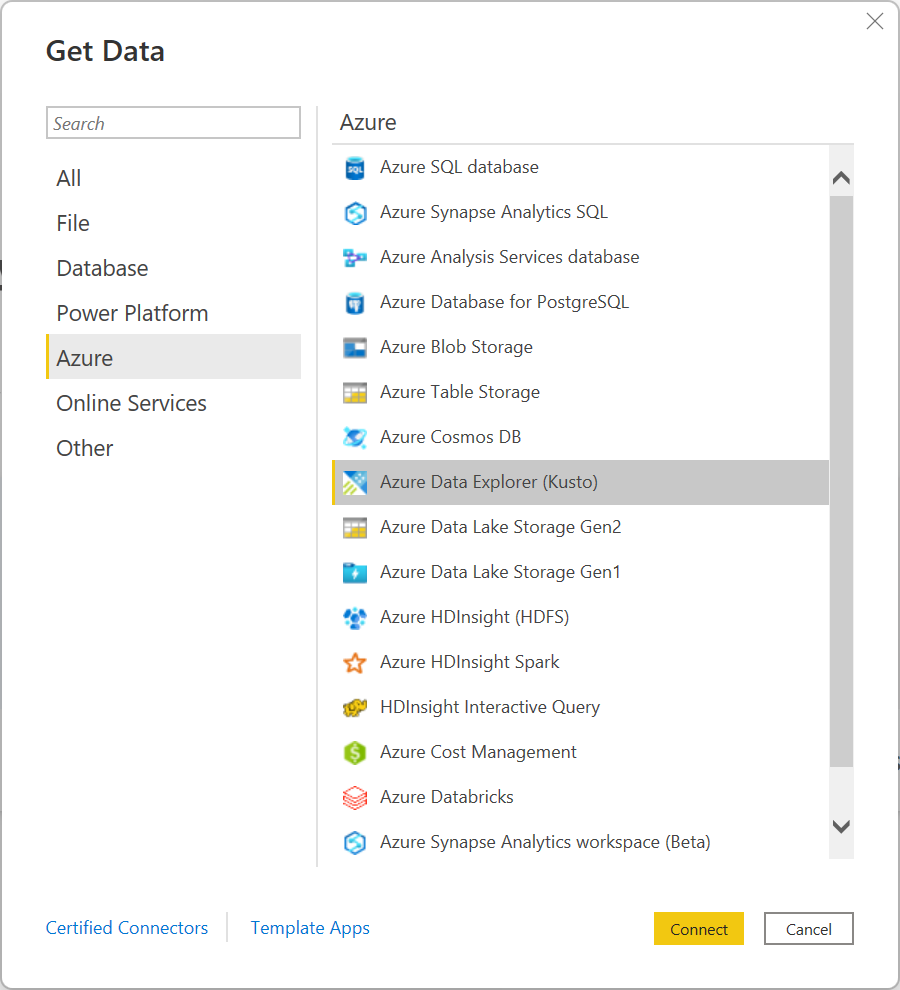Select the Azure SQL database icon
Image resolution: width=900 pixels, height=990 pixels.
pyautogui.click(x=355, y=168)
